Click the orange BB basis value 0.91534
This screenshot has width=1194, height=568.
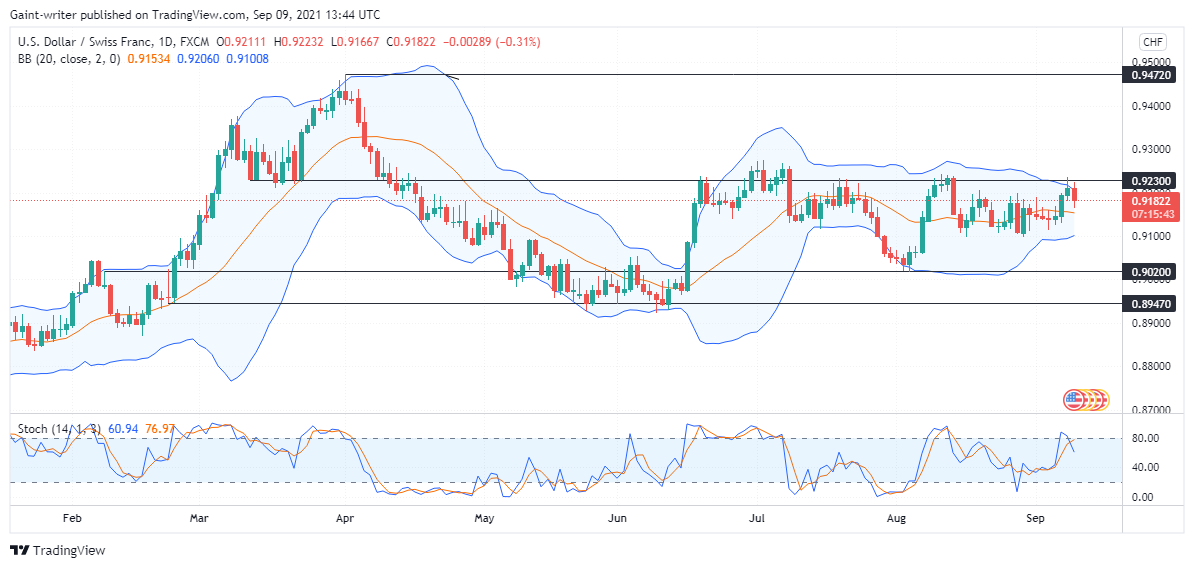(148, 59)
